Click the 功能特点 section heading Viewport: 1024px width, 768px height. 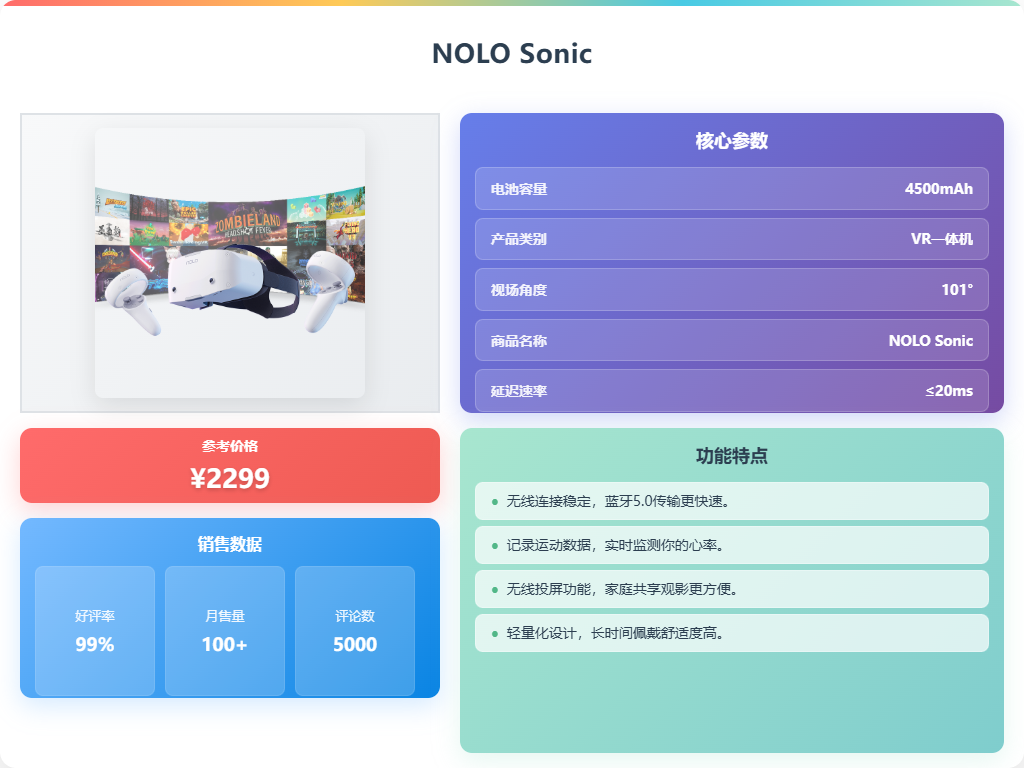click(x=731, y=456)
